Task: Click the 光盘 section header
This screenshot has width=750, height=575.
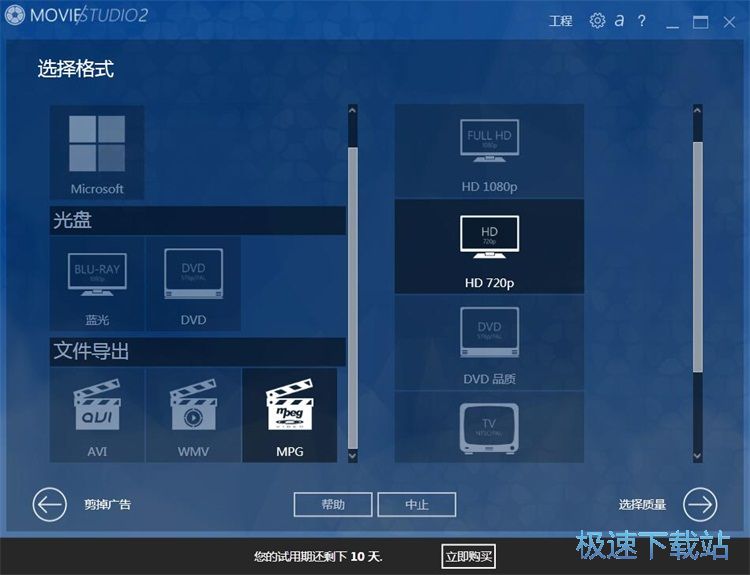Action: pos(198,221)
